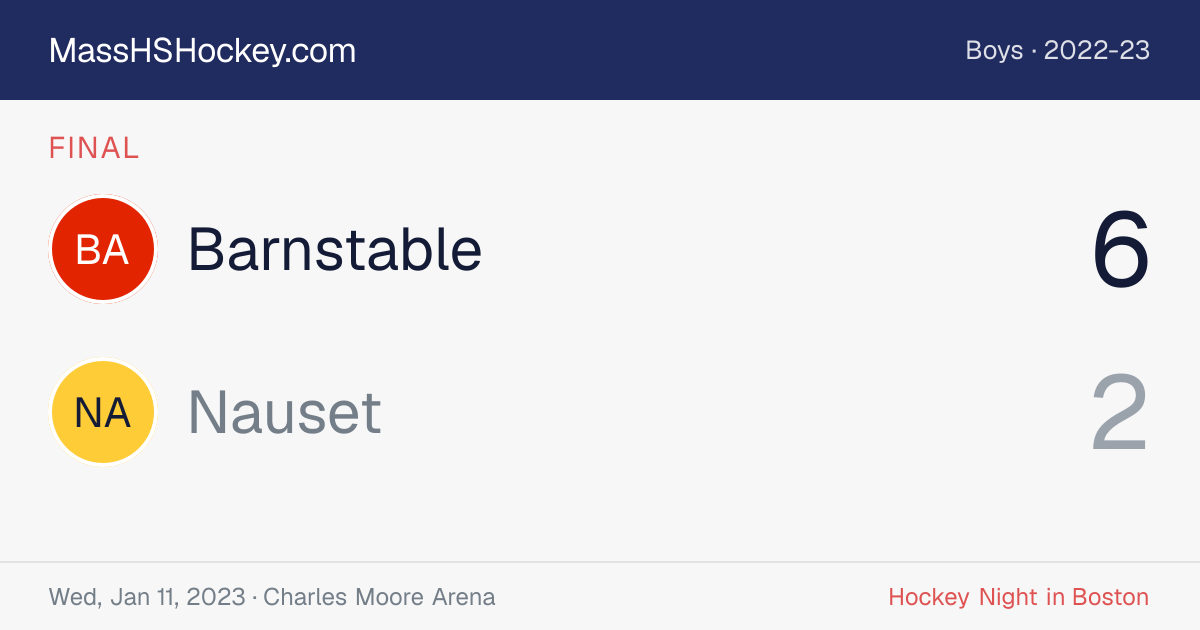Click the red FINAL game status label
1200x630 pixels.
coord(94,148)
